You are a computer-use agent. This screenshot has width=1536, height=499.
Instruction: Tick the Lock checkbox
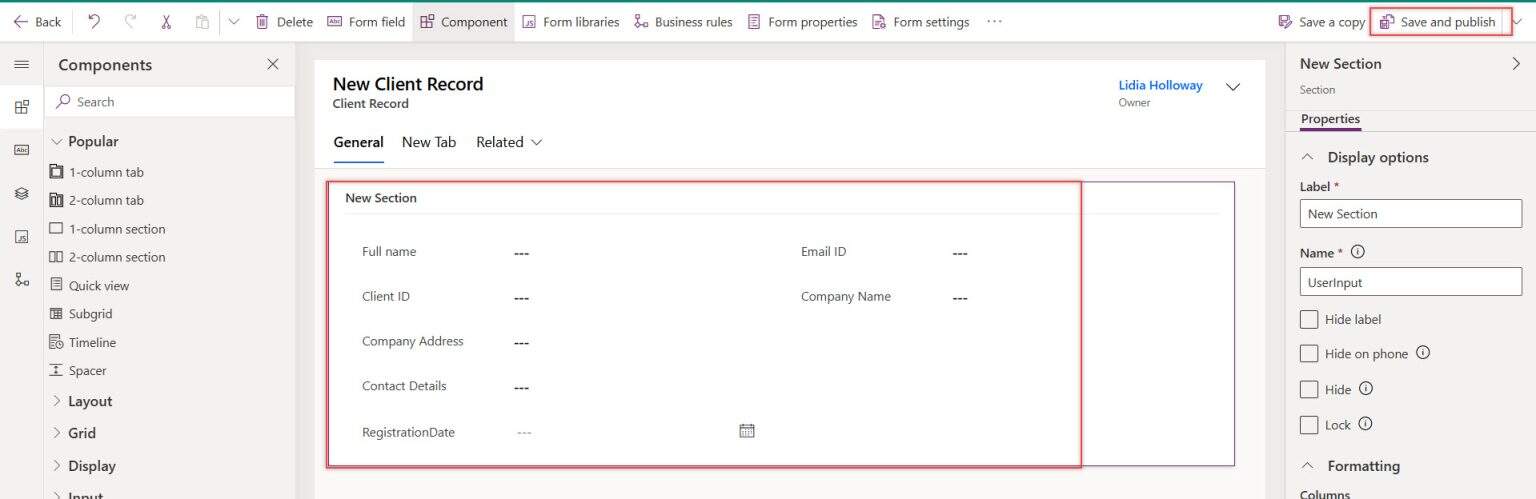(1309, 425)
